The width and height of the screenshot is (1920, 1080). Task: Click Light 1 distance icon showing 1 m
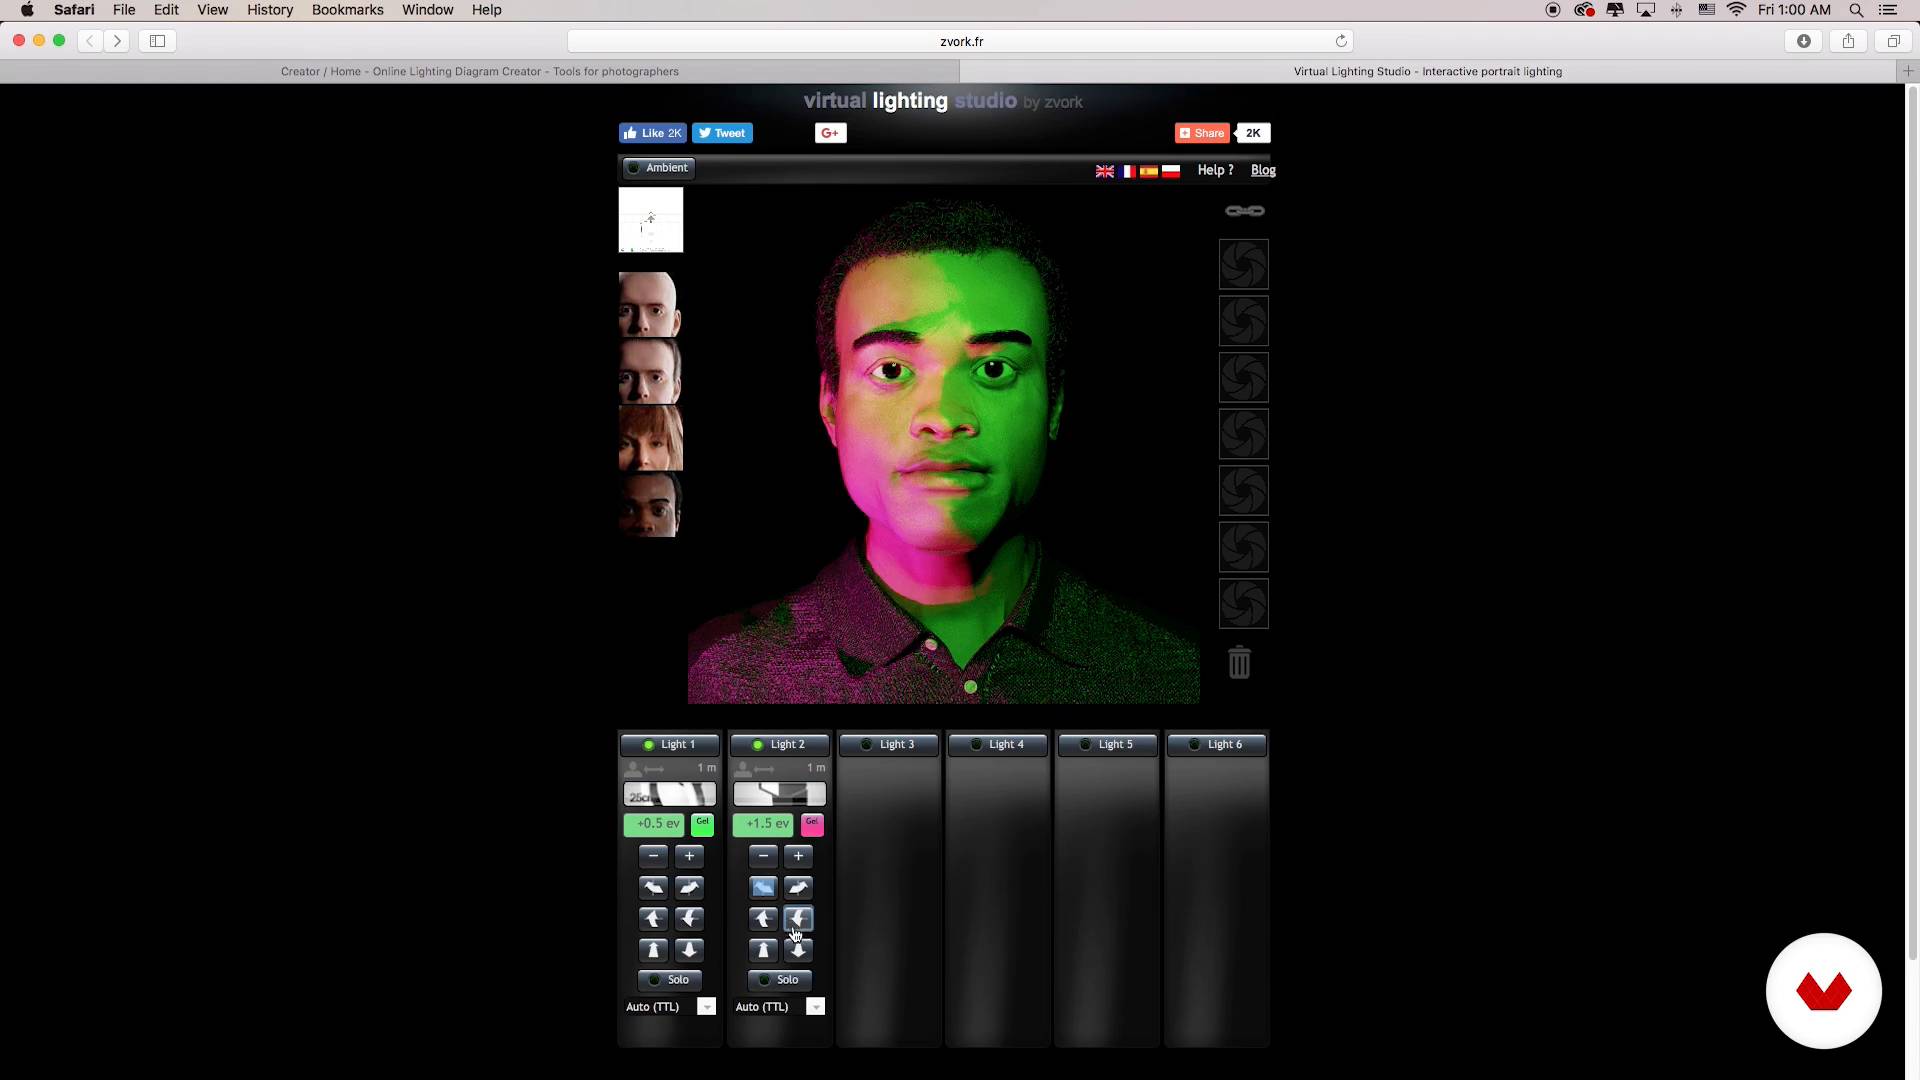[x=644, y=768]
